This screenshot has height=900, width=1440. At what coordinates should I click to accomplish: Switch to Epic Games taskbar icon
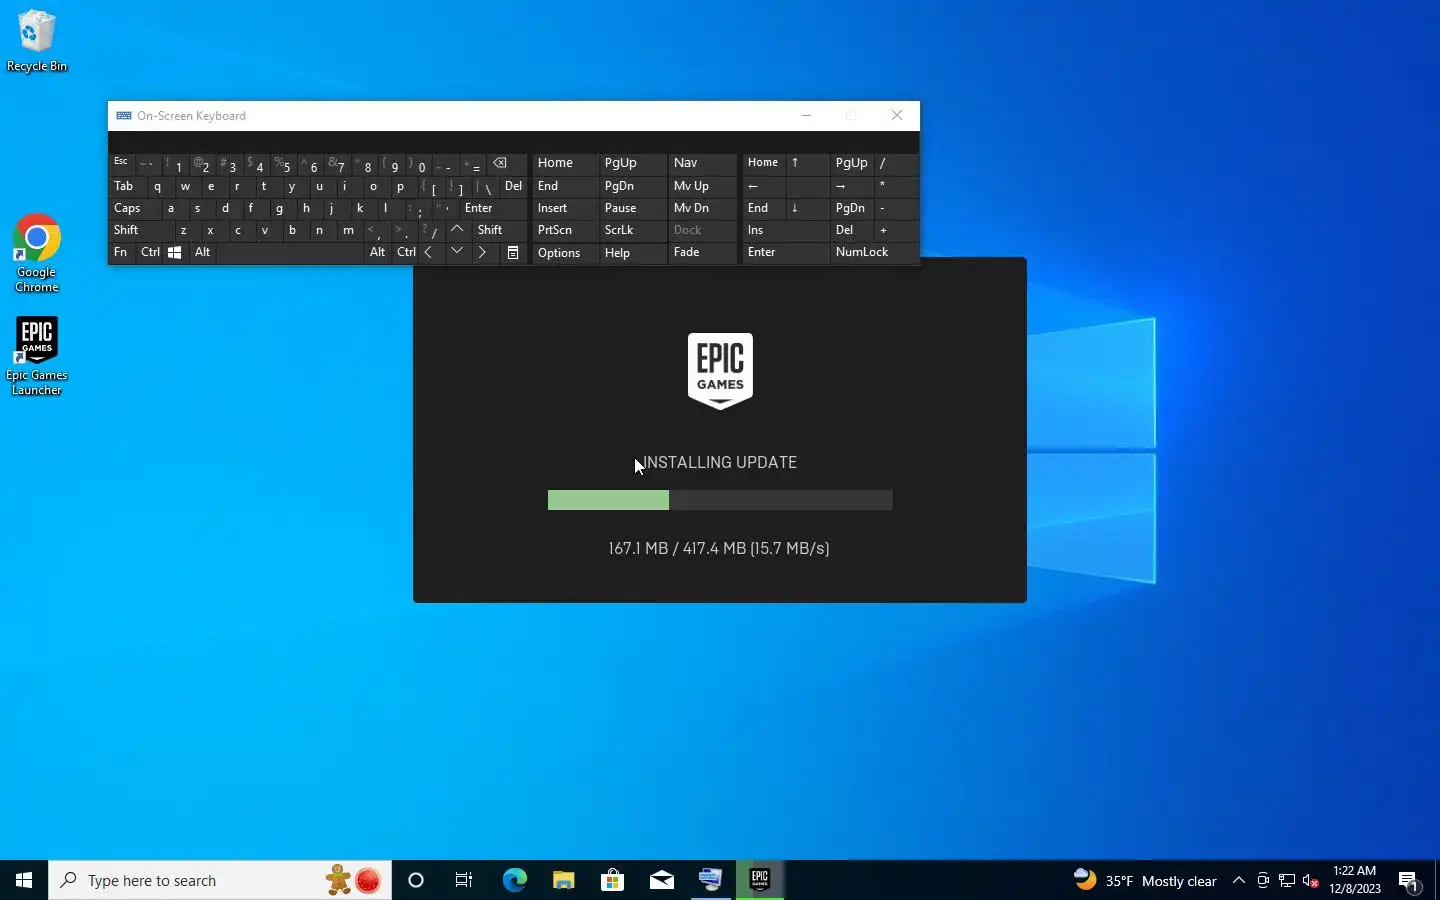(760, 880)
